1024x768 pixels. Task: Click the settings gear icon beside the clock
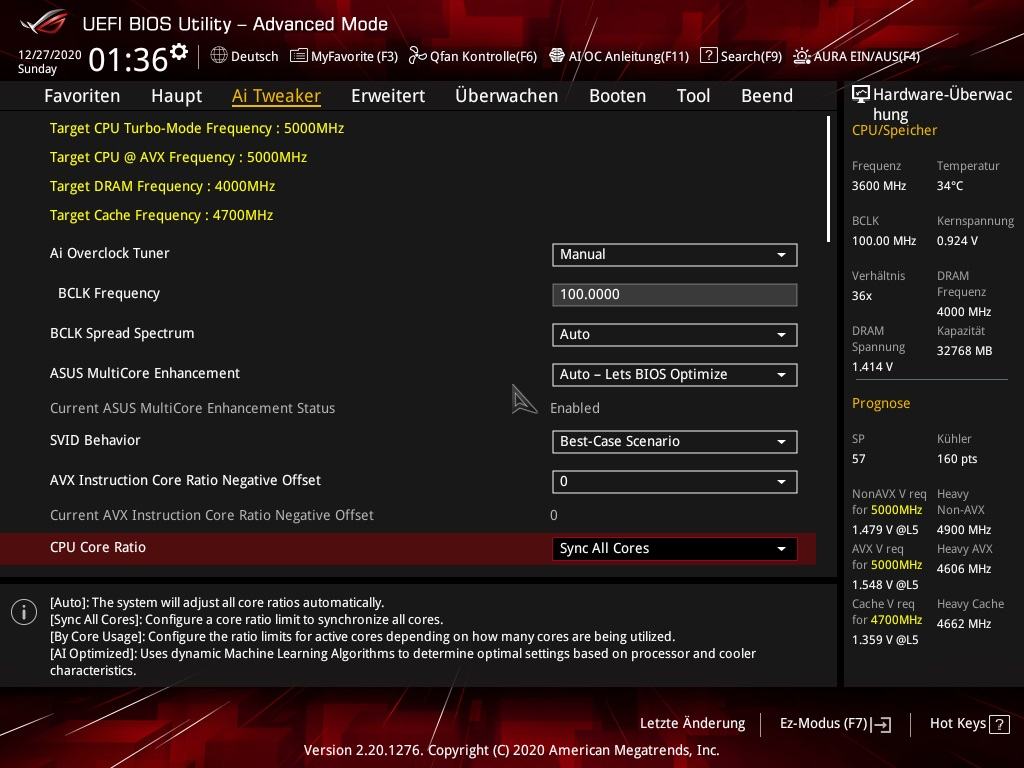click(178, 52)
